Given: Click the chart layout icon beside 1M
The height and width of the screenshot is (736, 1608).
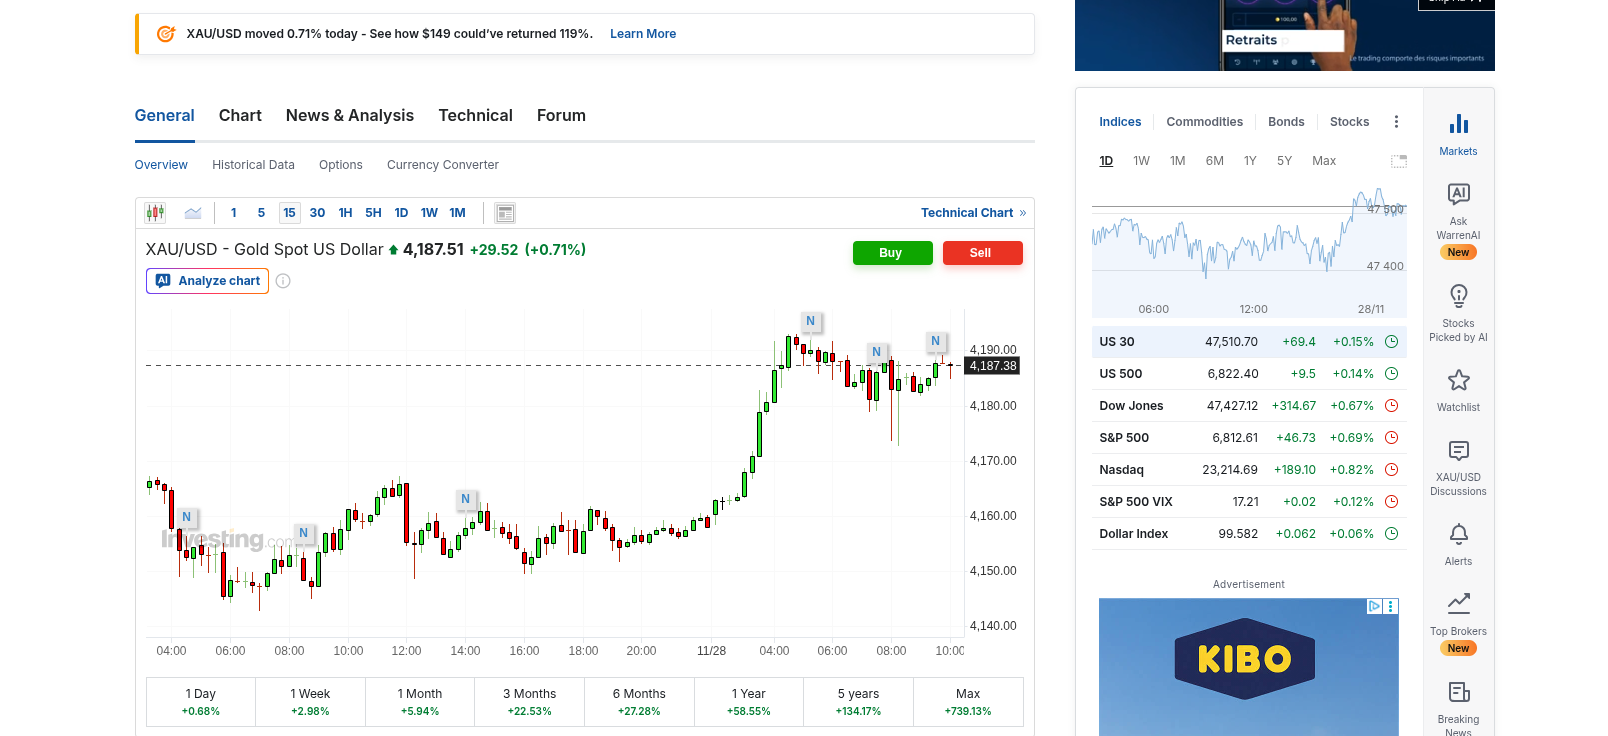Looking at the screenshot, I should tap(505, 213).
